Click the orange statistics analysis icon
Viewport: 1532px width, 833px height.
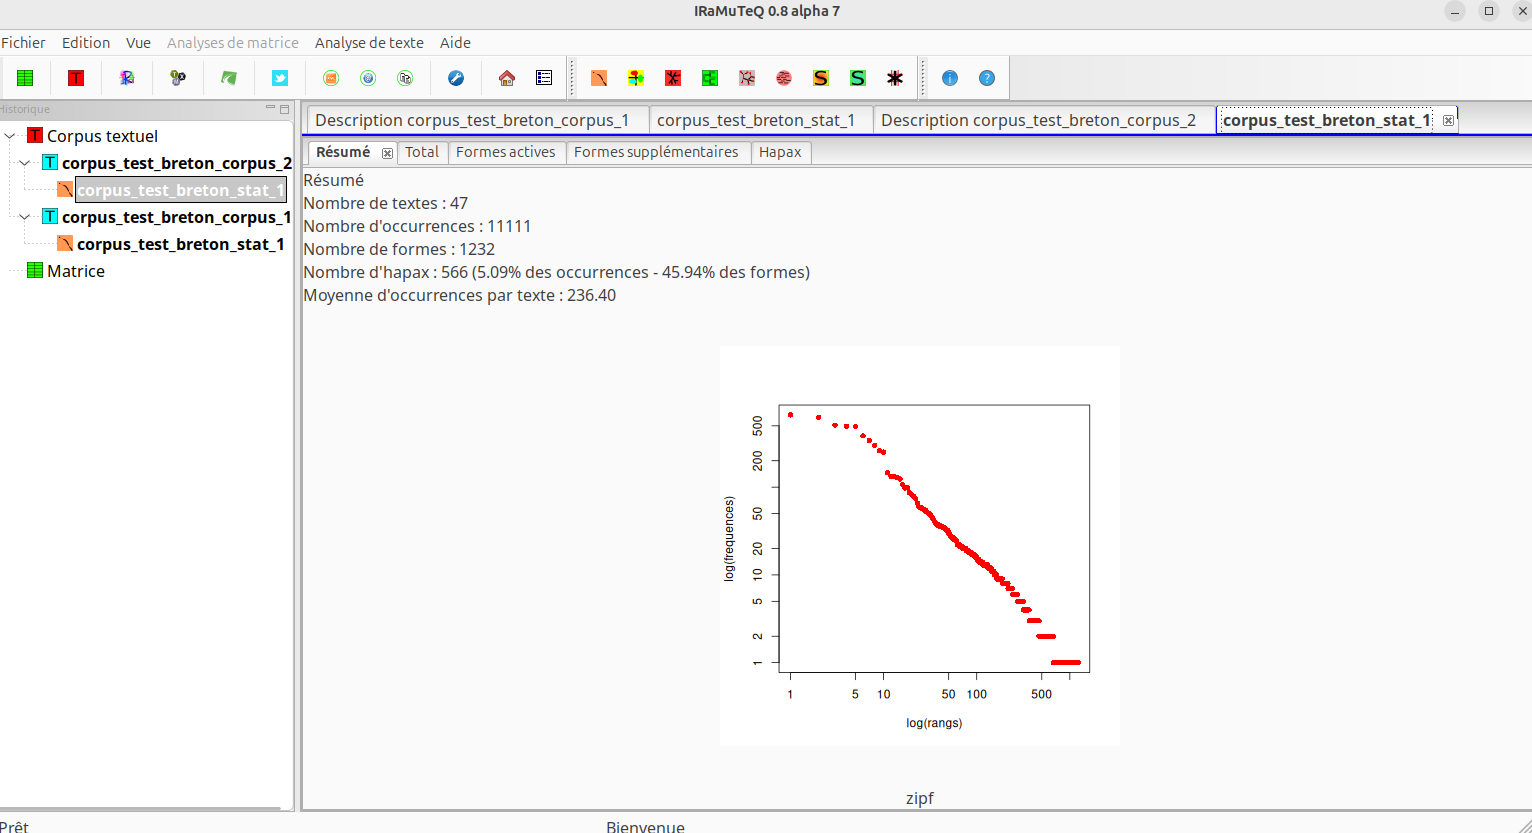click(599, 78)
